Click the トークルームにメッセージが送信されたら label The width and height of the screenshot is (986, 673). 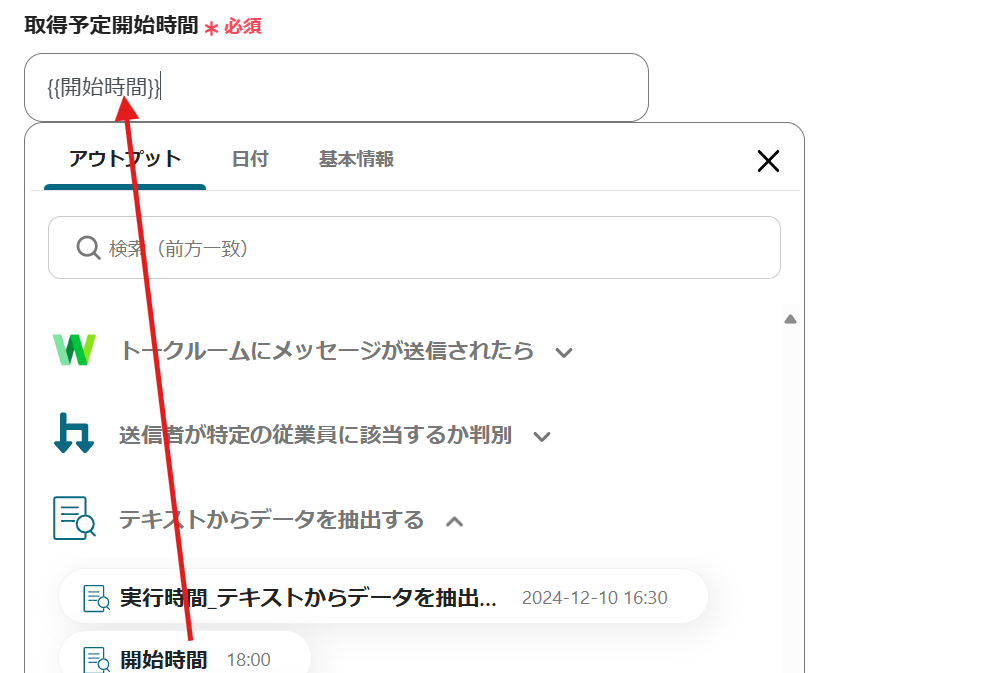coord(327,350)
